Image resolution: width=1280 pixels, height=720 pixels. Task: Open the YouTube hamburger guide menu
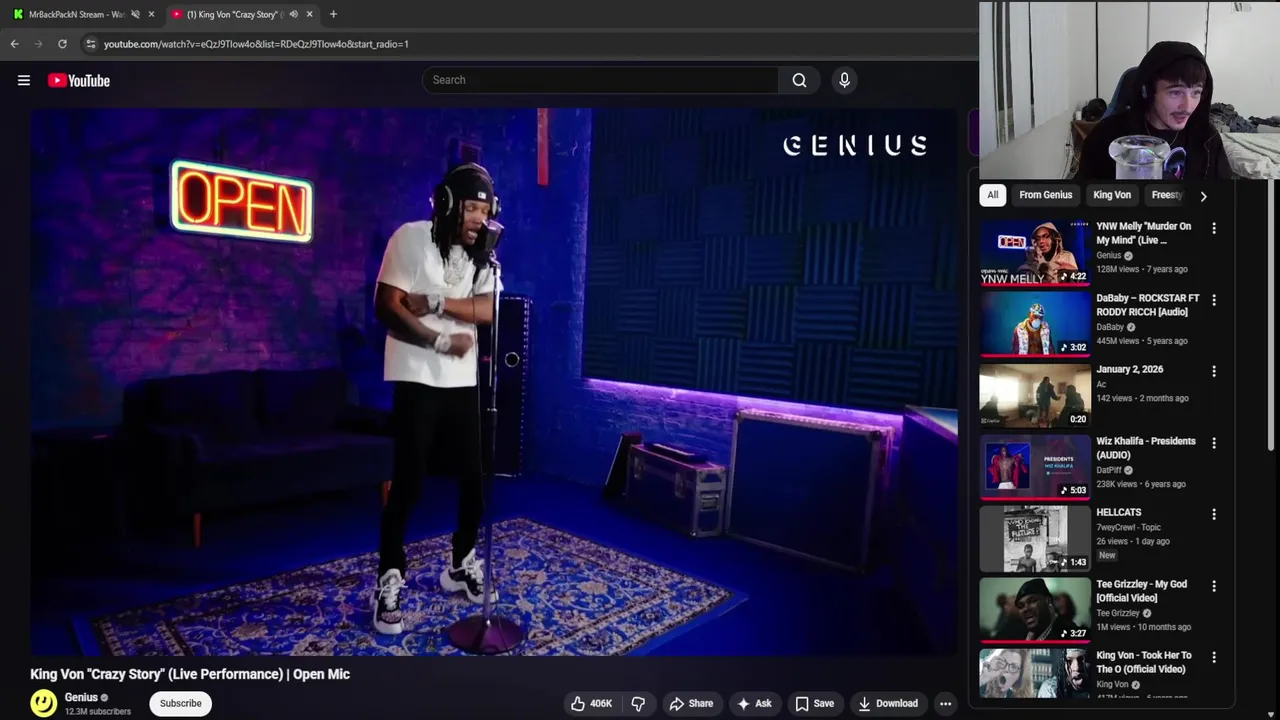click(23, 80)
